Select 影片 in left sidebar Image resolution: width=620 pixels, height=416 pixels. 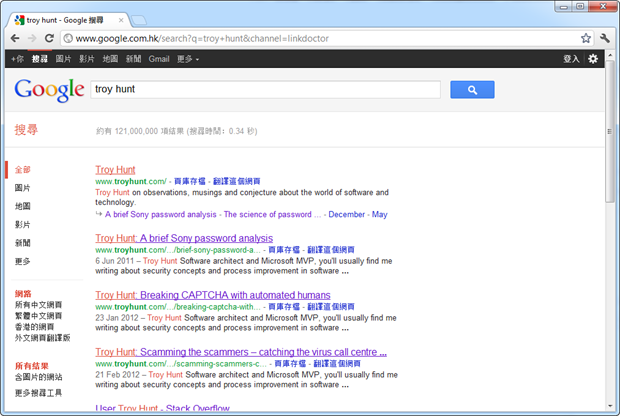(x=23, y=225)
